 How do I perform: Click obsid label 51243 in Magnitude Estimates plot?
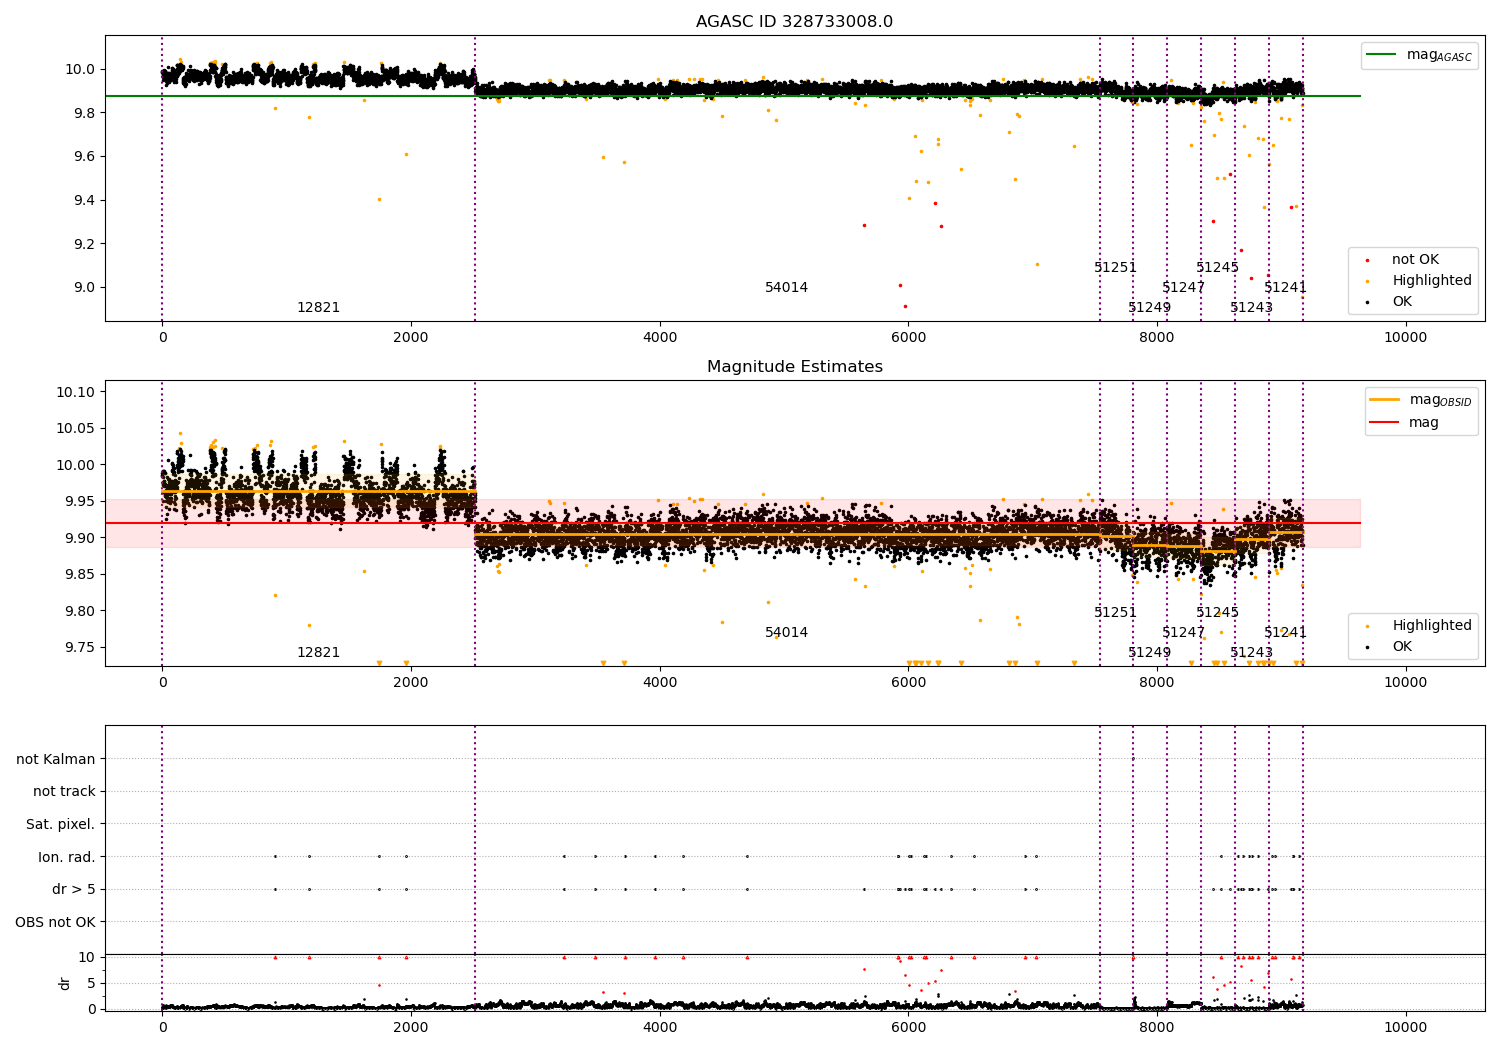pyautogui.click(x=1251, y=653)
